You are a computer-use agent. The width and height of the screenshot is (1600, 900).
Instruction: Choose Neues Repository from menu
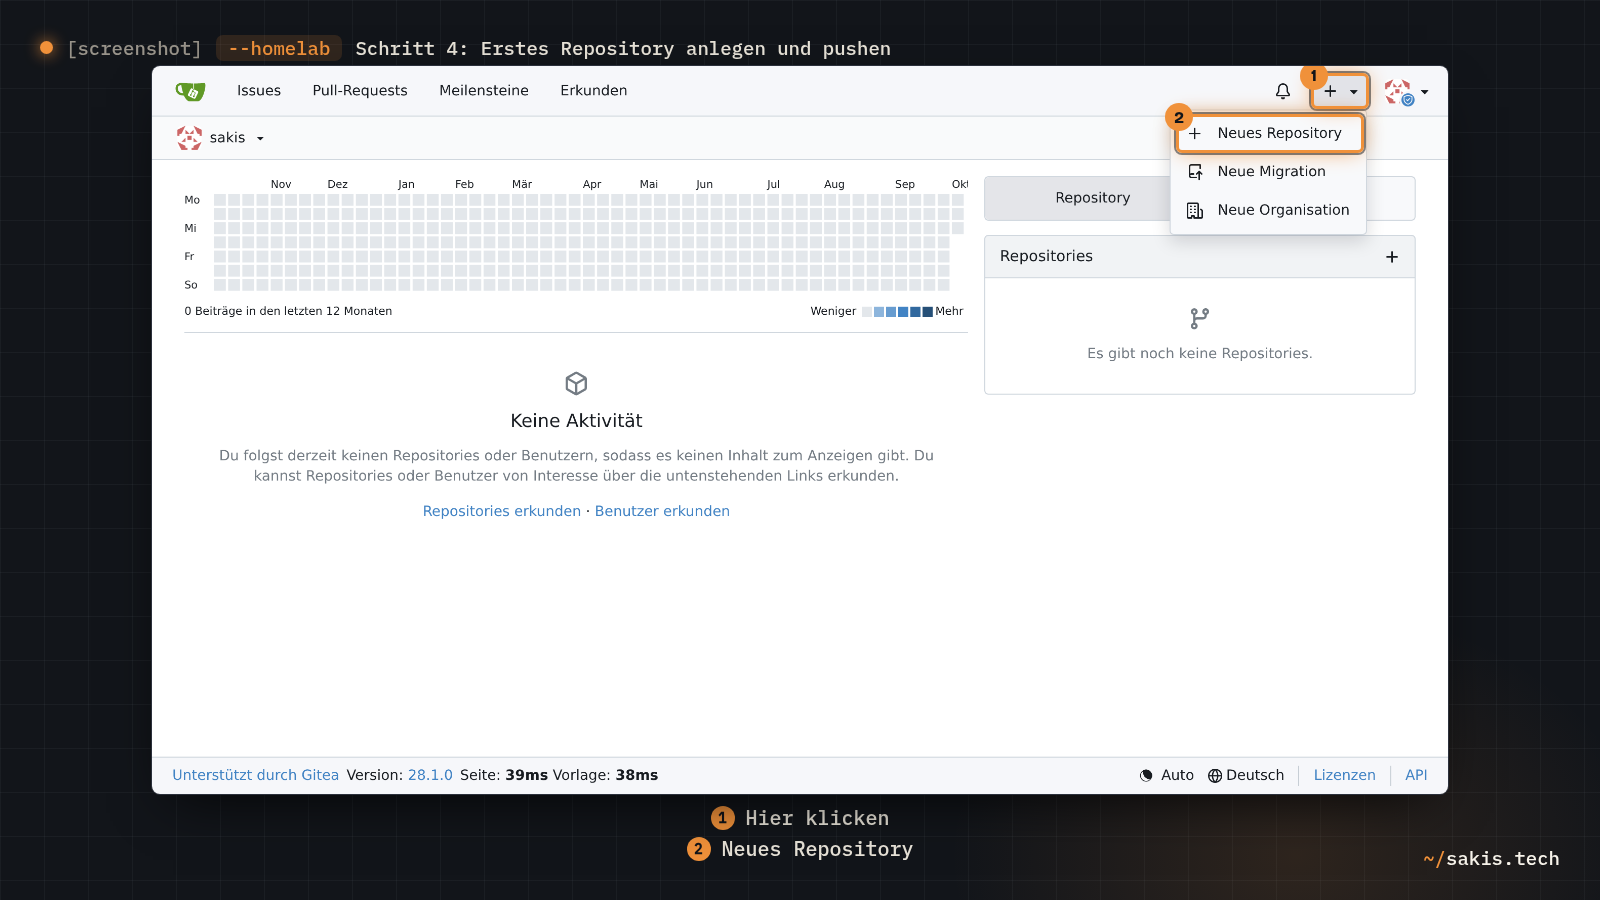[1270, 133]
